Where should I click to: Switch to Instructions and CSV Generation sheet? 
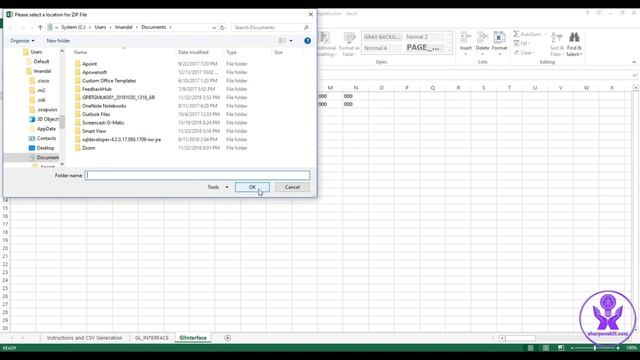coord(84,338)
